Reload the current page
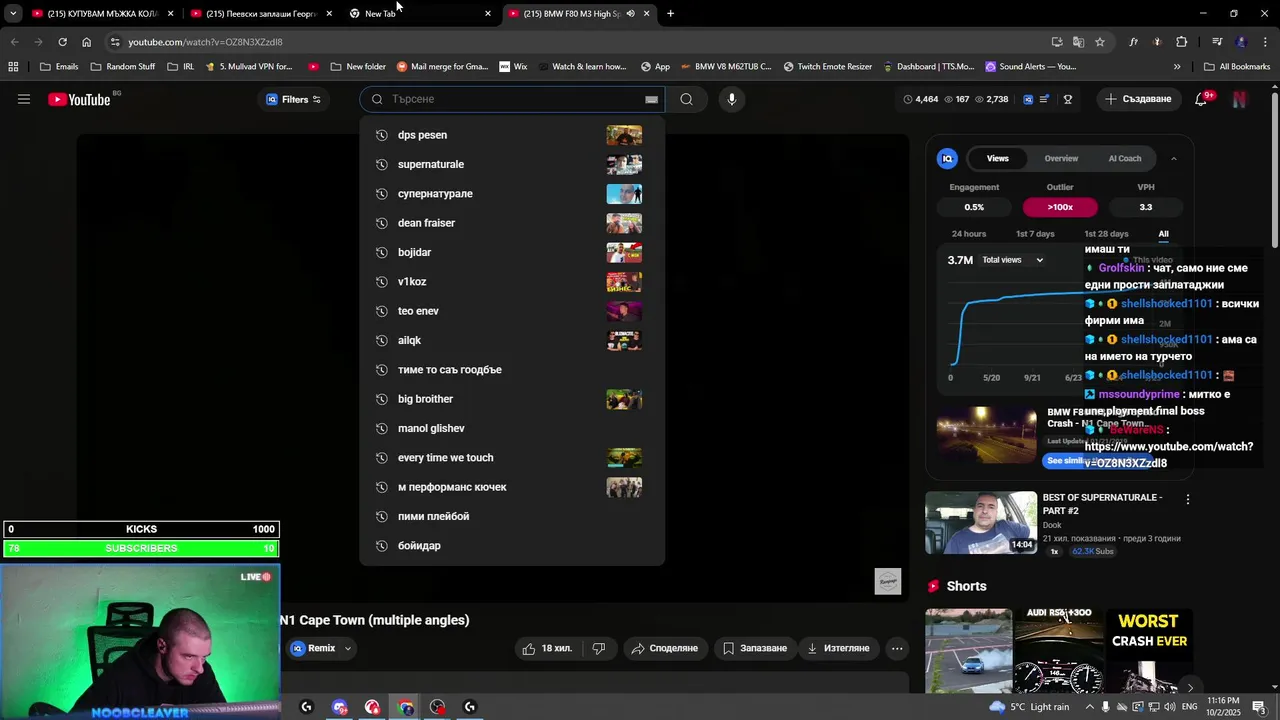Screen dimensions: 1280x720 (x=62, y=42)
